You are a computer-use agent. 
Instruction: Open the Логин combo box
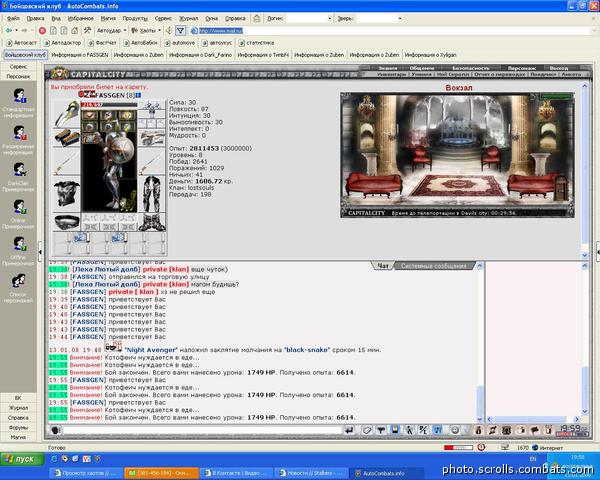pyautogui.click(x=309, y=18)
